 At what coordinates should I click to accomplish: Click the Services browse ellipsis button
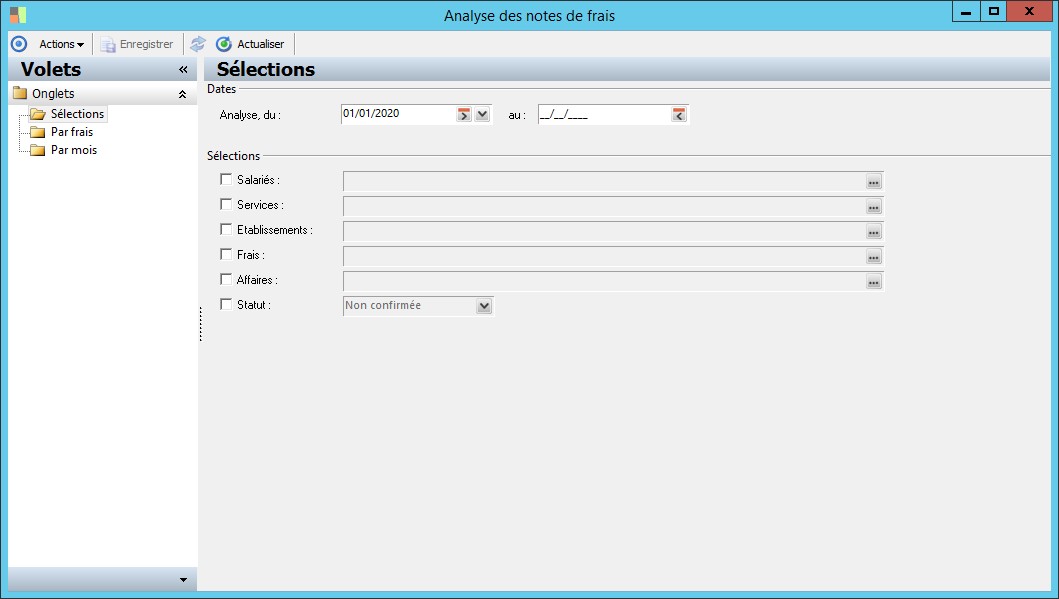pyautogui.click(x=874, y=207)
